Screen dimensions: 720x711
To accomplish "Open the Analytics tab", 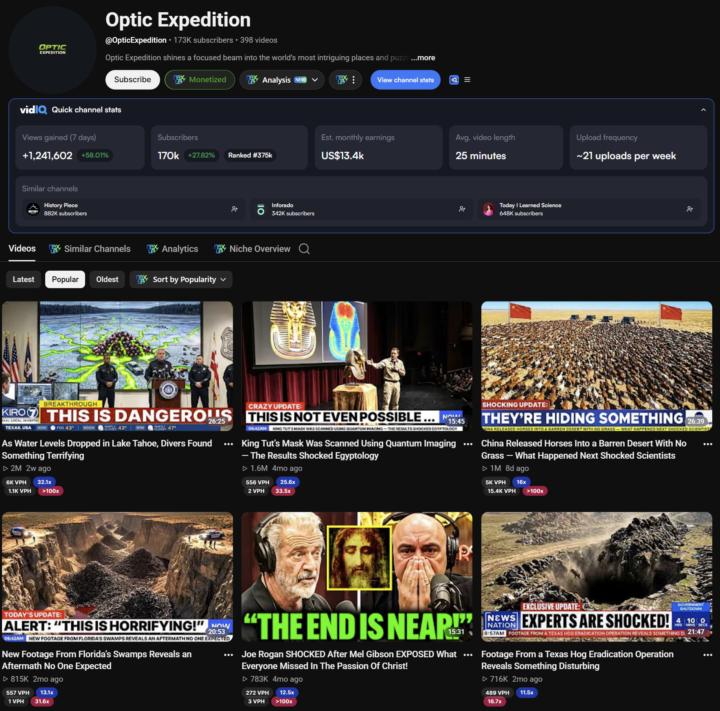I will pyautogui.click(x=172, y=249).
